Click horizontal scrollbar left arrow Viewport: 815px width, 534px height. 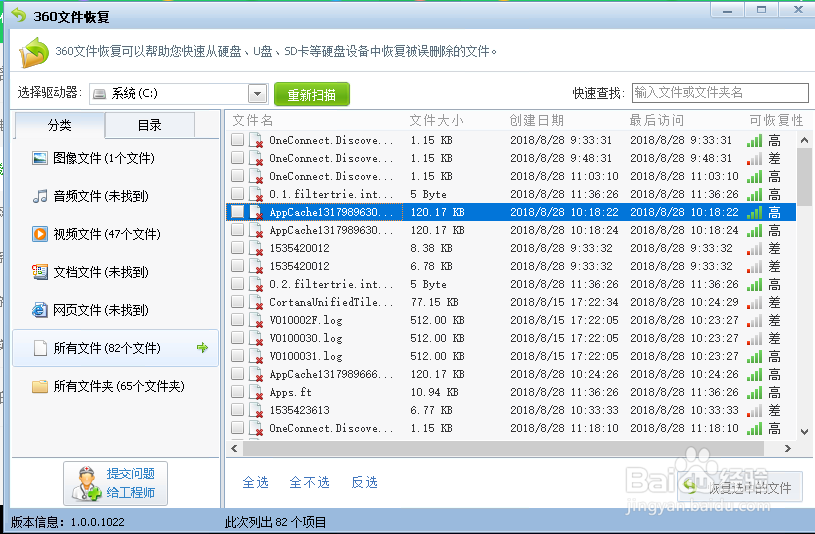(234, 448)
